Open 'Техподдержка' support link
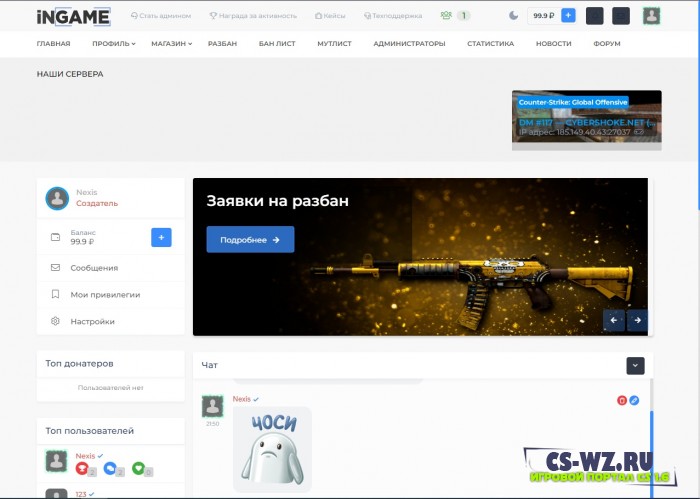The width and height of the screenshot is (700, 499). click(393, 16)
